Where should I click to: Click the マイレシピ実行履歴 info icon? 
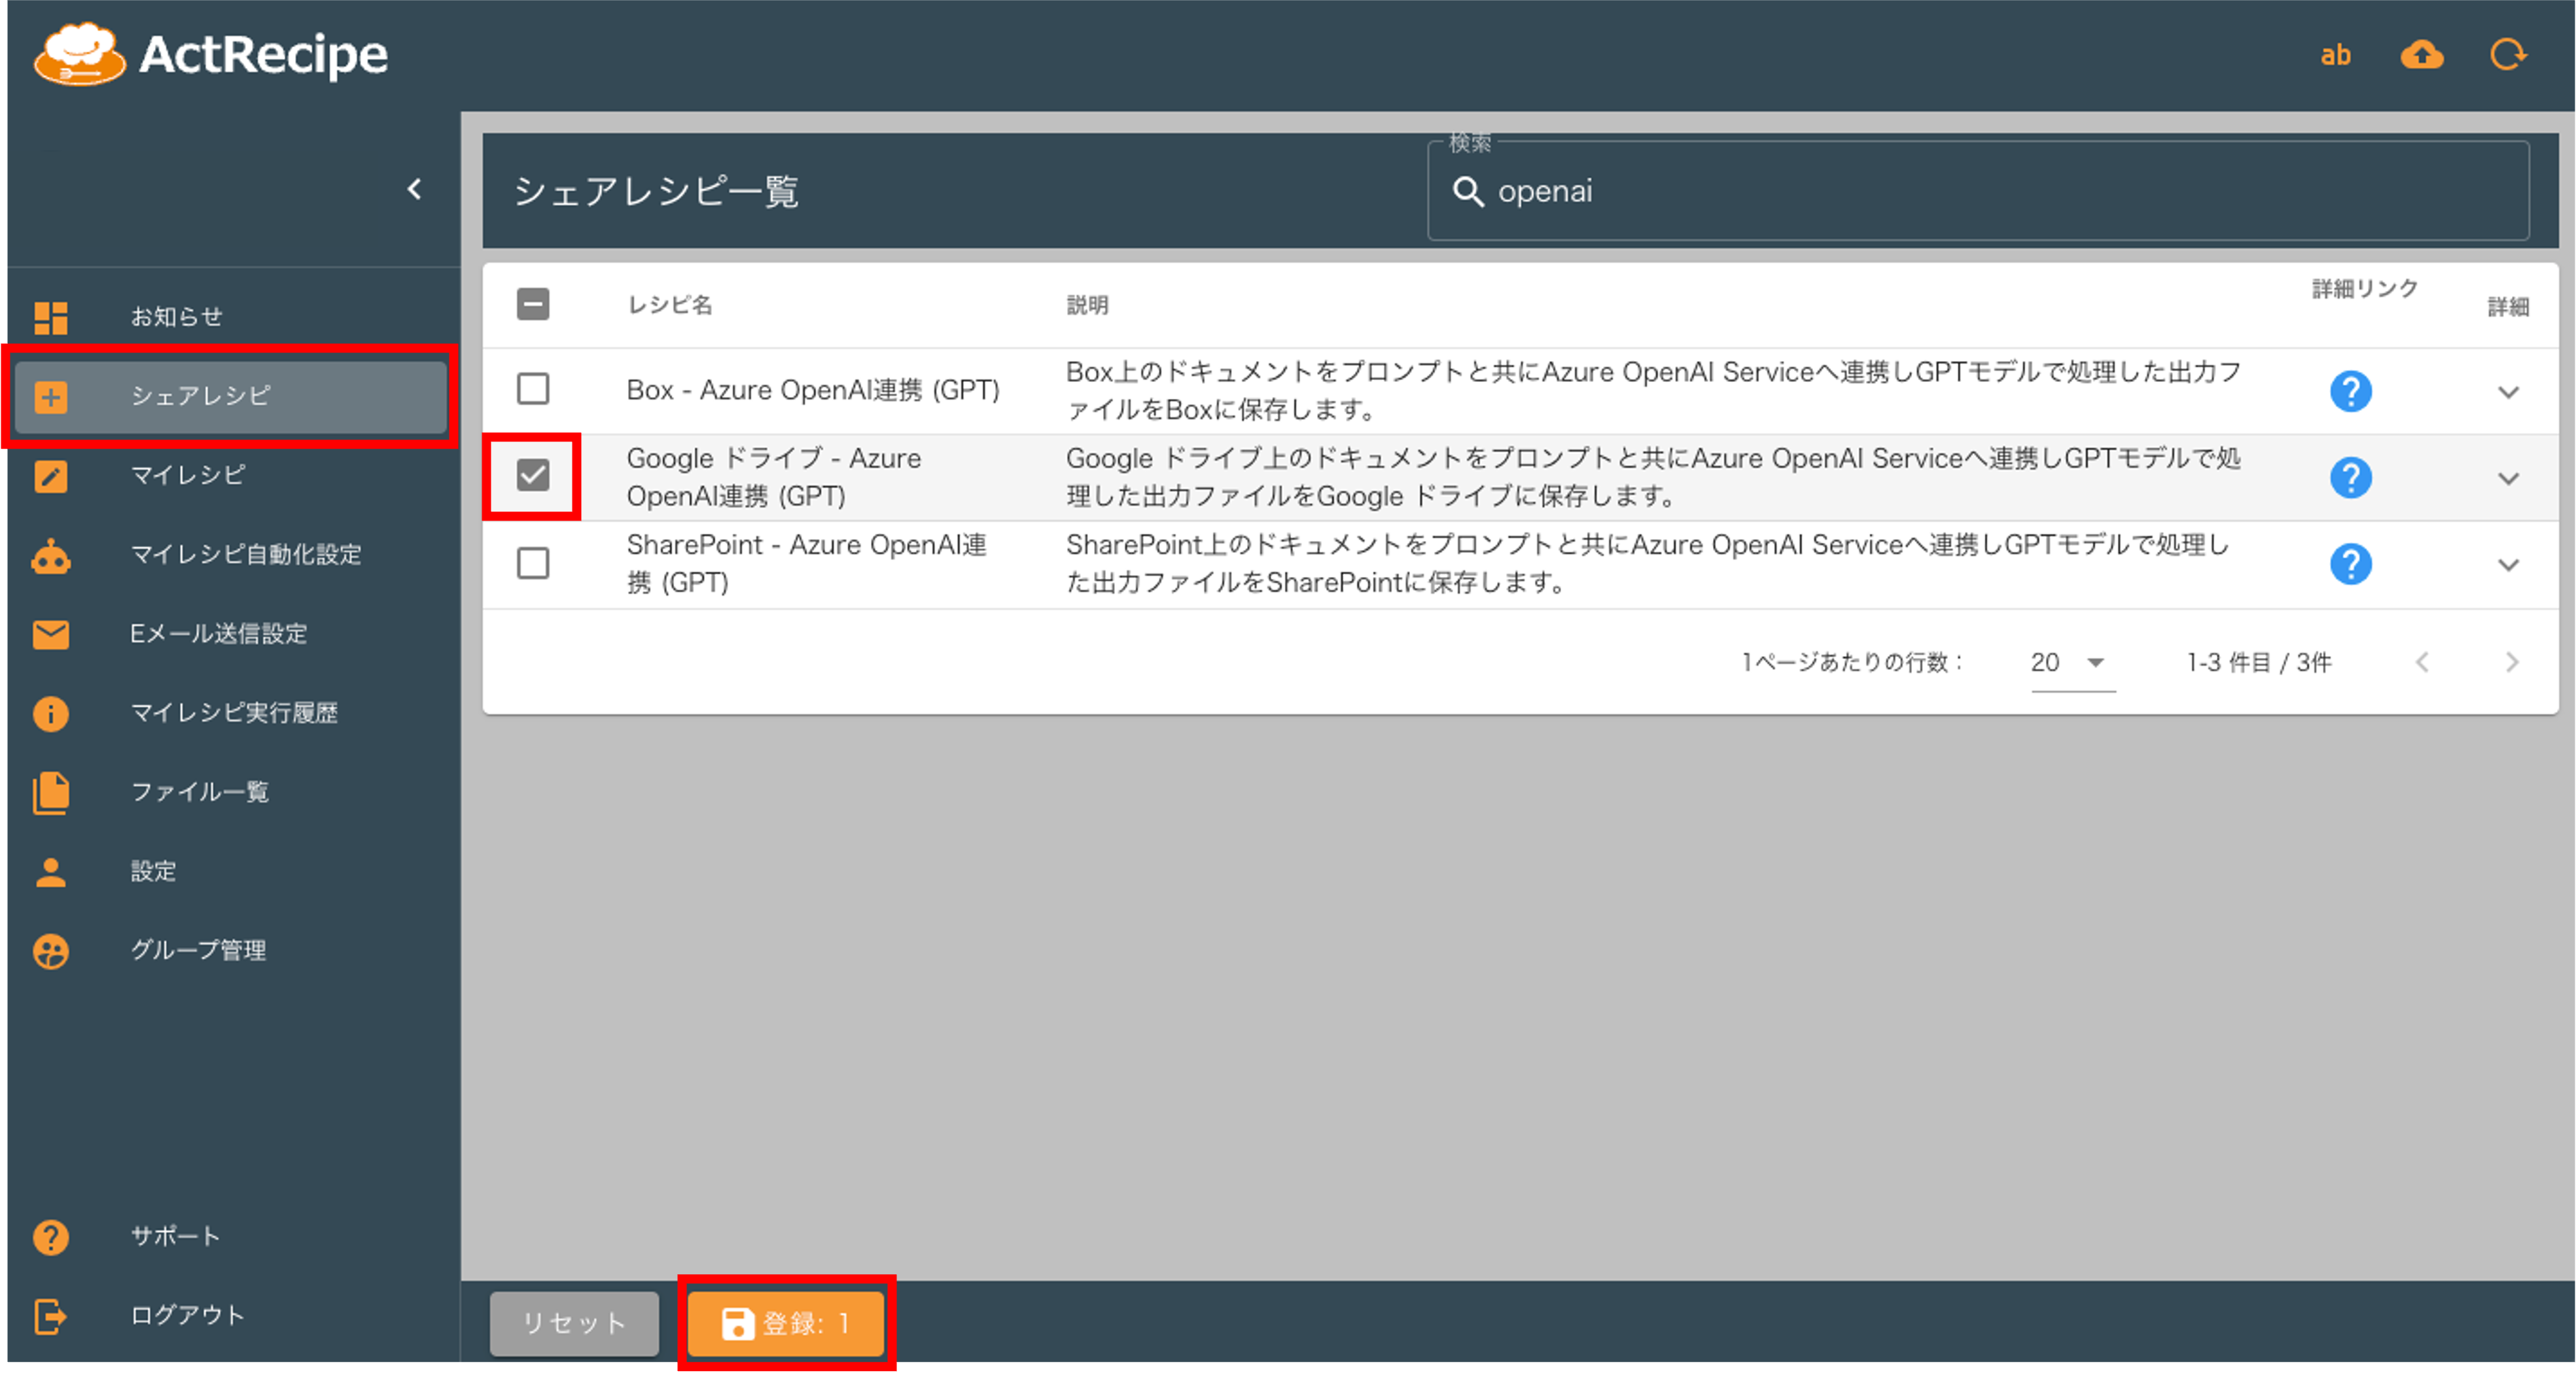pos(51,713)
